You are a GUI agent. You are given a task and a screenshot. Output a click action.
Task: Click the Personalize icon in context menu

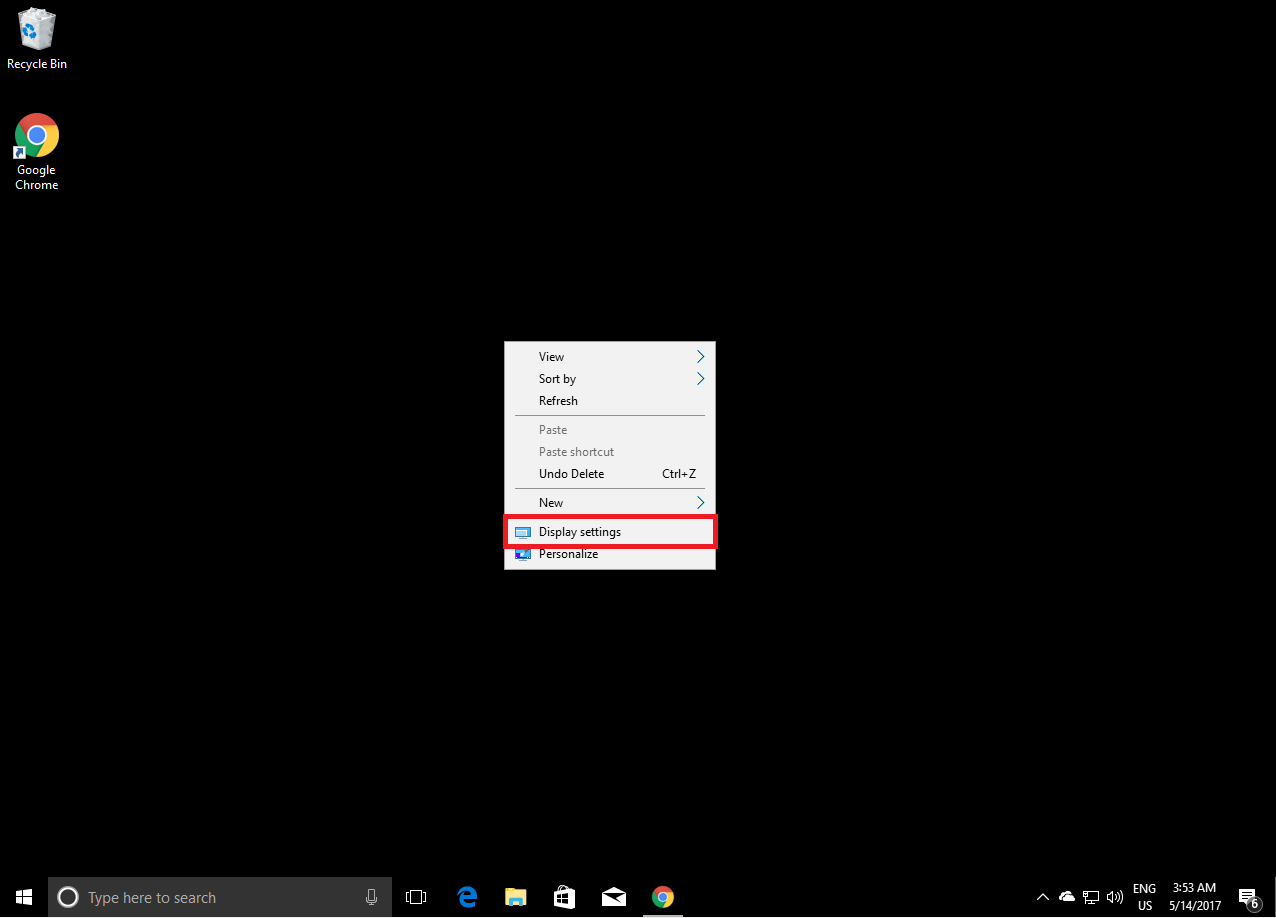[522, 554]
